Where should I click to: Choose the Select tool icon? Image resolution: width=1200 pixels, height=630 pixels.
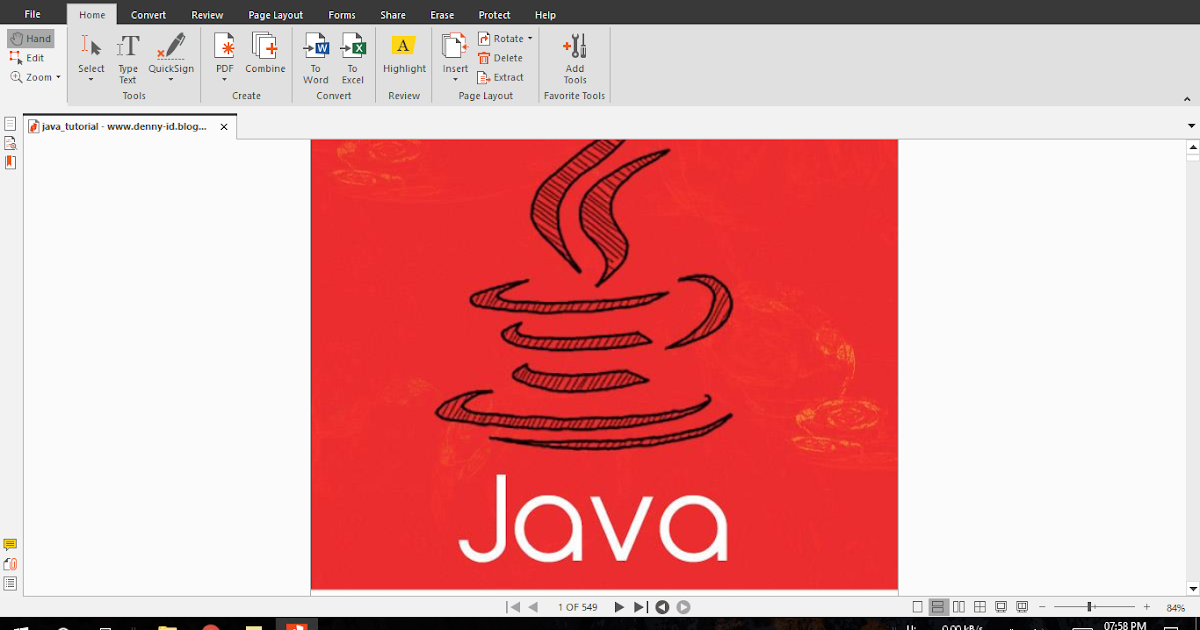pyautogui.click(x=91, y=46)
